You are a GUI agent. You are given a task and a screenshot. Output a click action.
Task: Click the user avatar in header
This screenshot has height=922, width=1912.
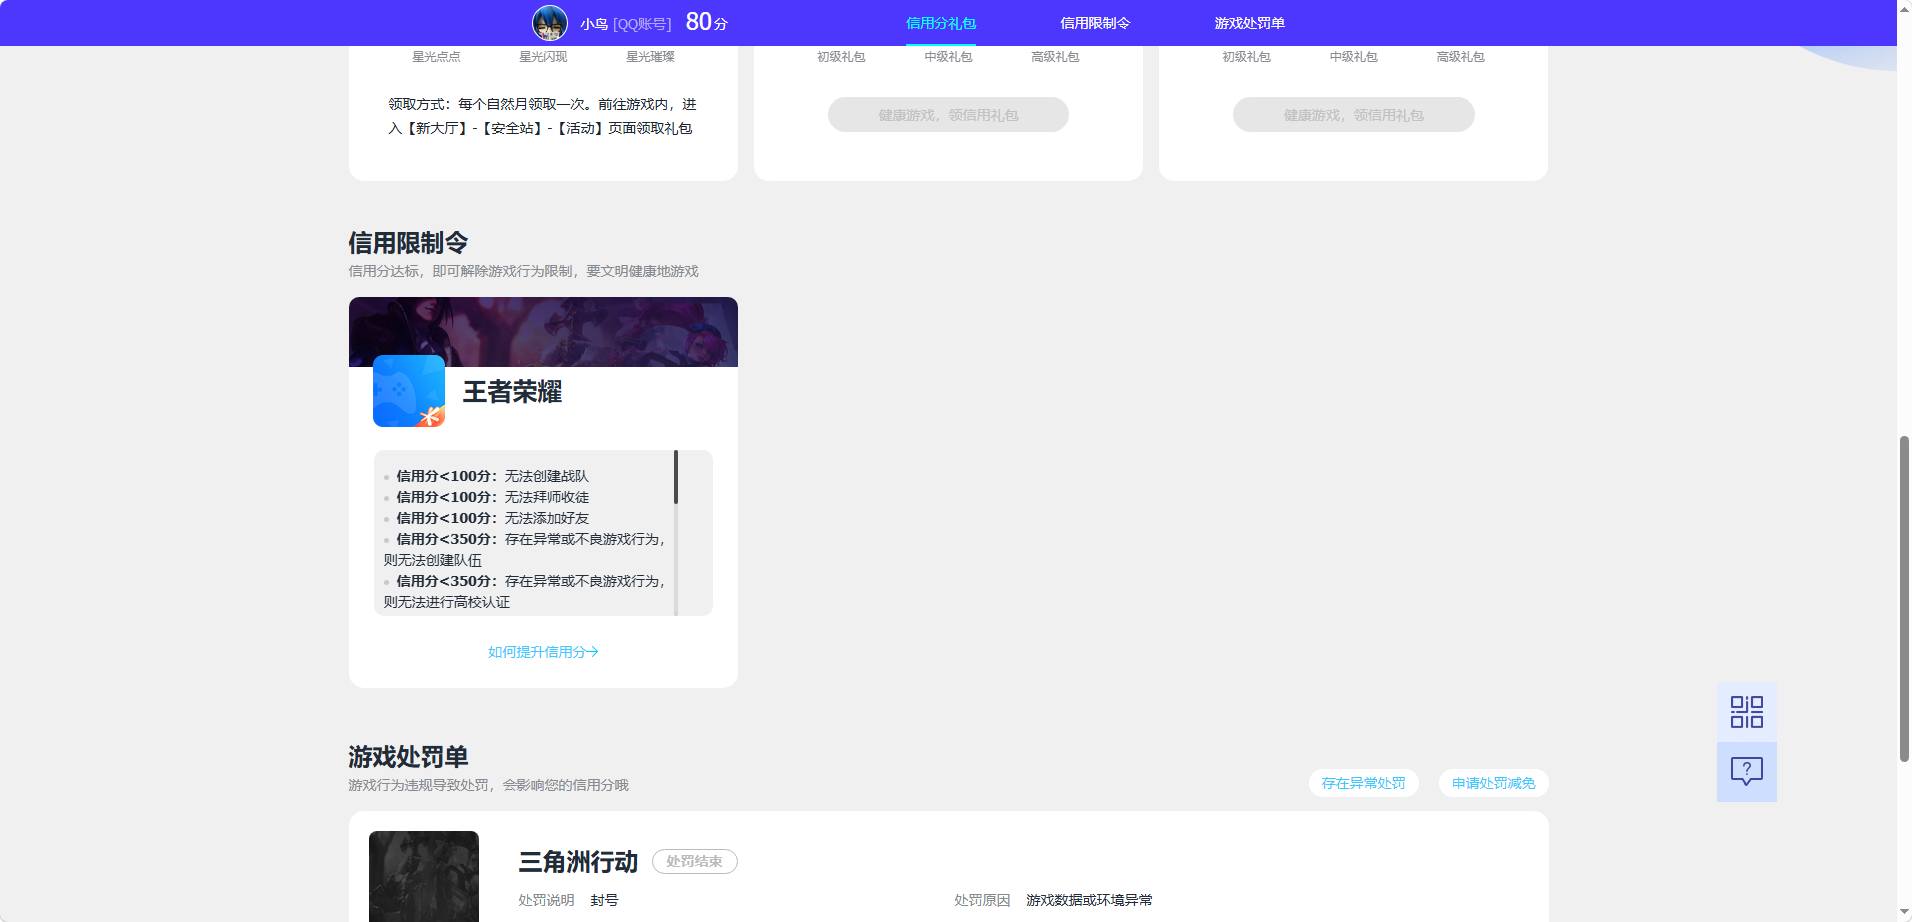549,22
